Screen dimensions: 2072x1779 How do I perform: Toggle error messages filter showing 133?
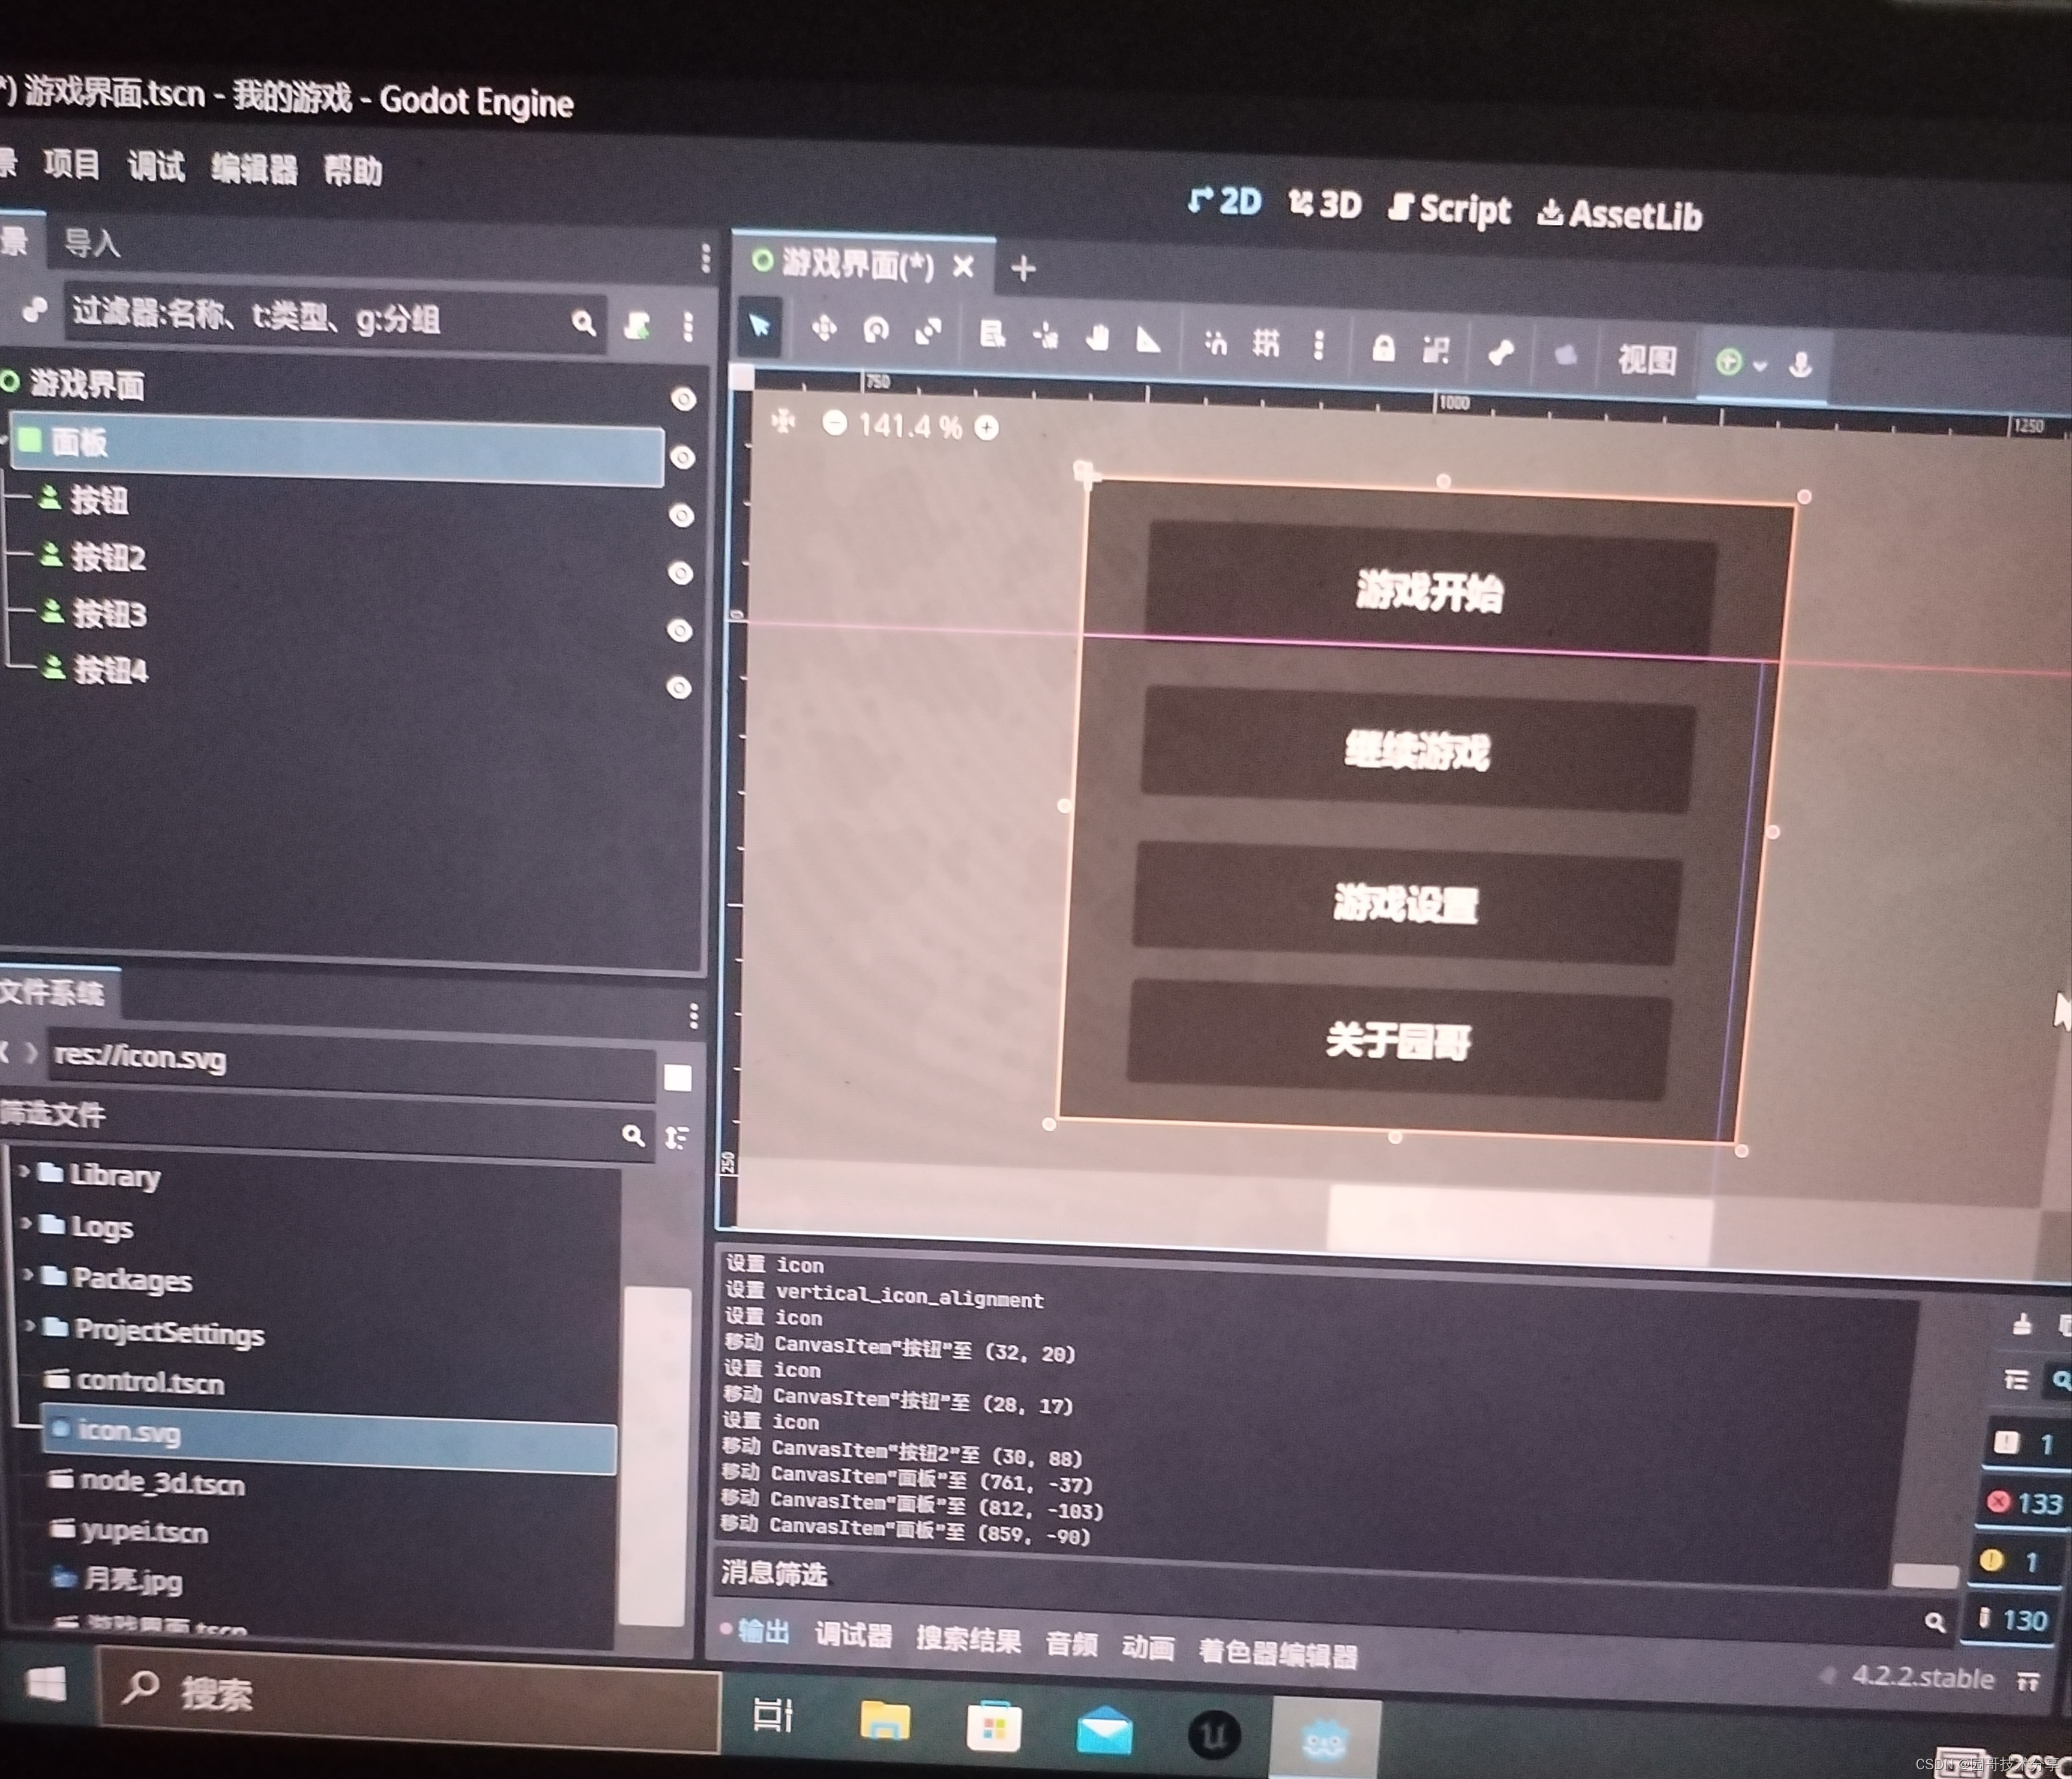point(2023,1502)
